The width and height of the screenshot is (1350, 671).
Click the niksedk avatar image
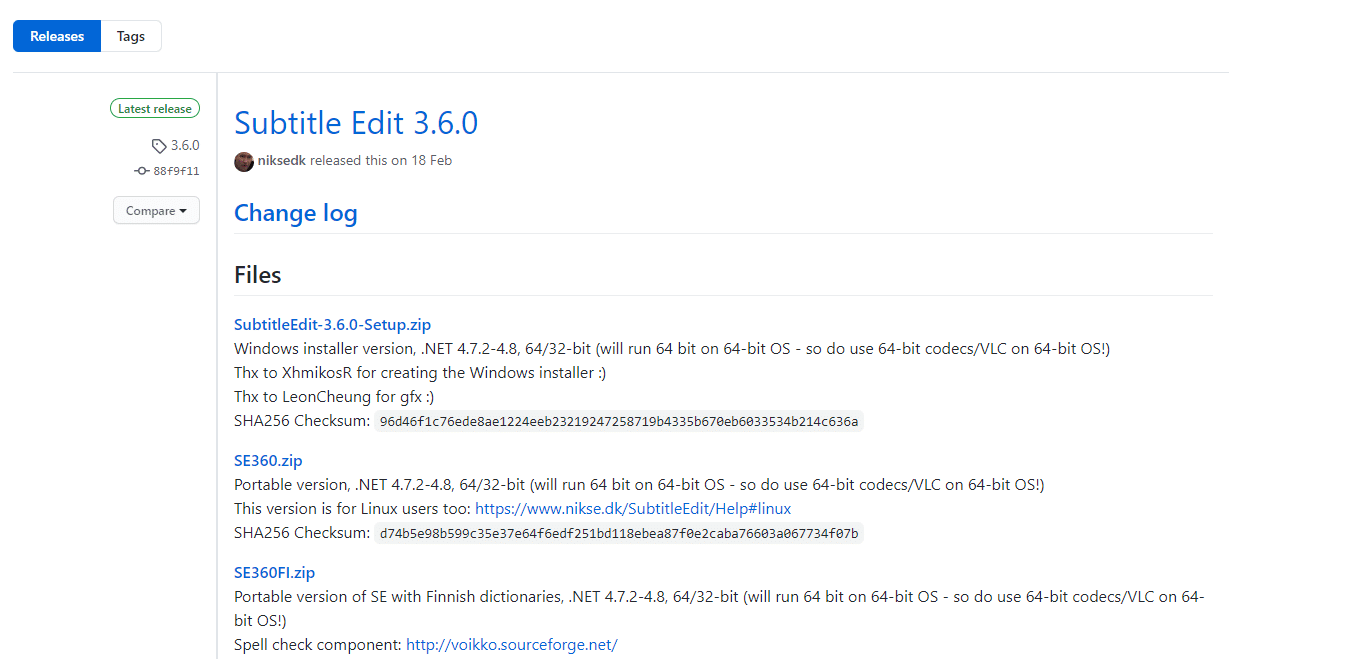(244, 161)
